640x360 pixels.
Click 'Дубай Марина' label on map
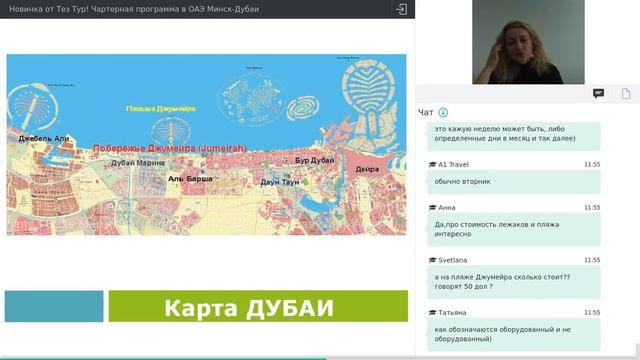(x=138, y=162)
